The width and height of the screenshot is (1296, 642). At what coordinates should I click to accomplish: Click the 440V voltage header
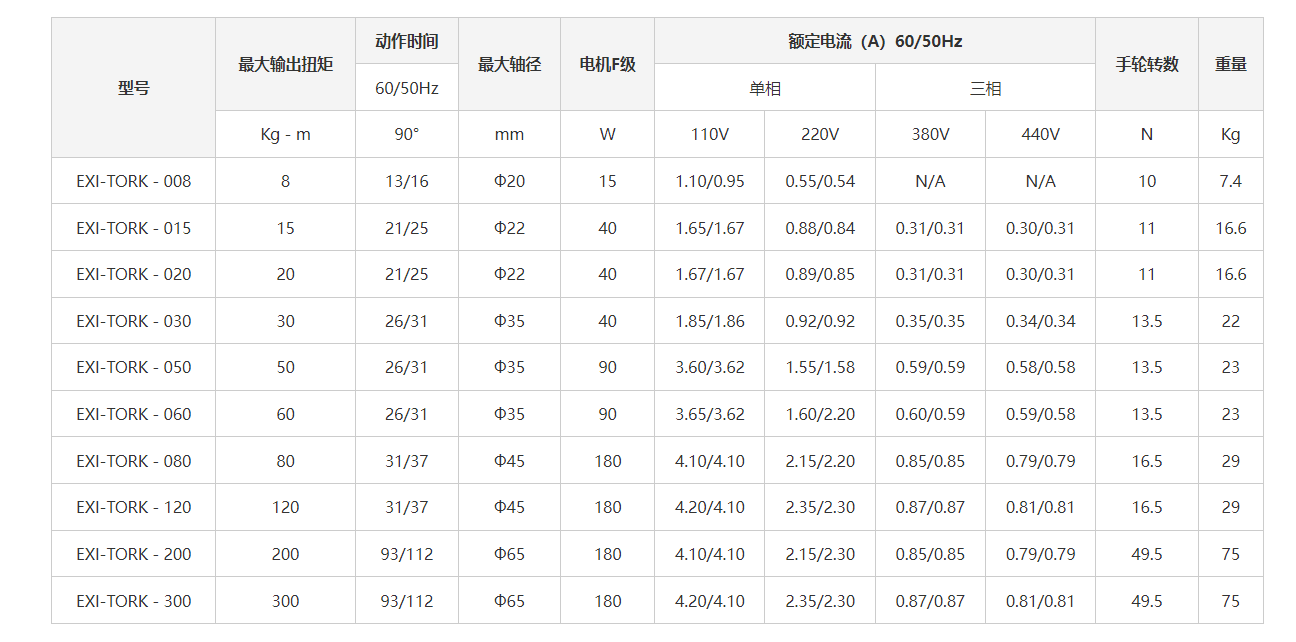1040,134
